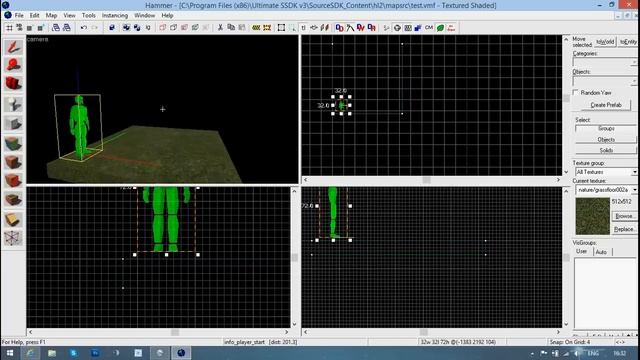Select the Apply Overlays tool
This screenshot has width=640, height=360.
click(13, 200)
